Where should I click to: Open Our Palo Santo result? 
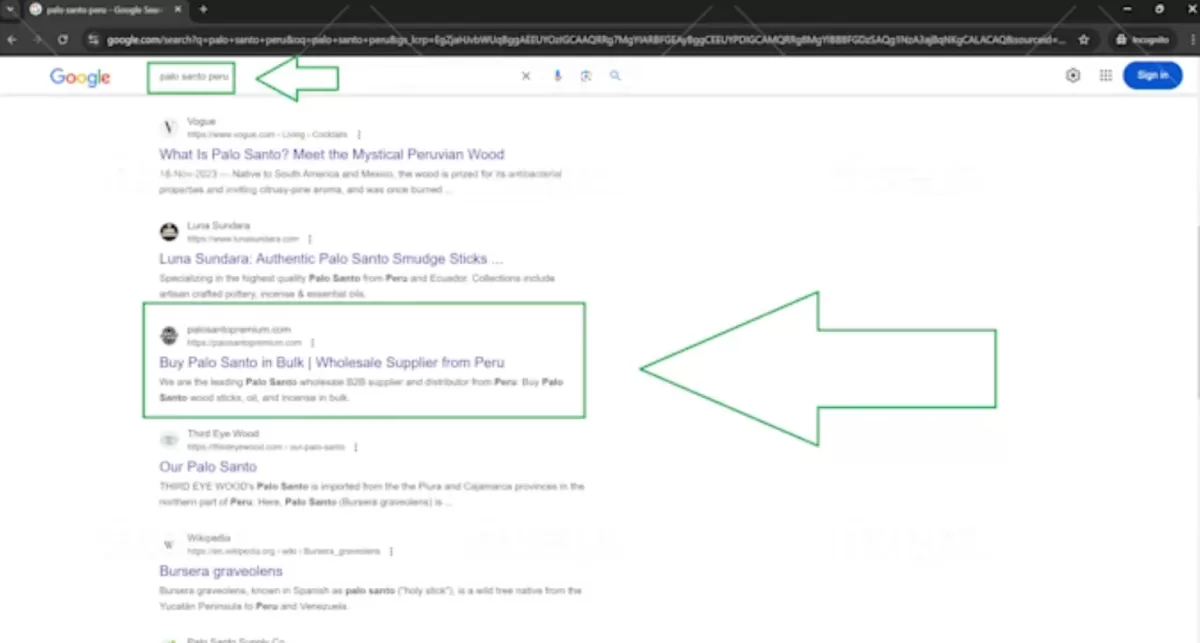[x=208, y=466]
